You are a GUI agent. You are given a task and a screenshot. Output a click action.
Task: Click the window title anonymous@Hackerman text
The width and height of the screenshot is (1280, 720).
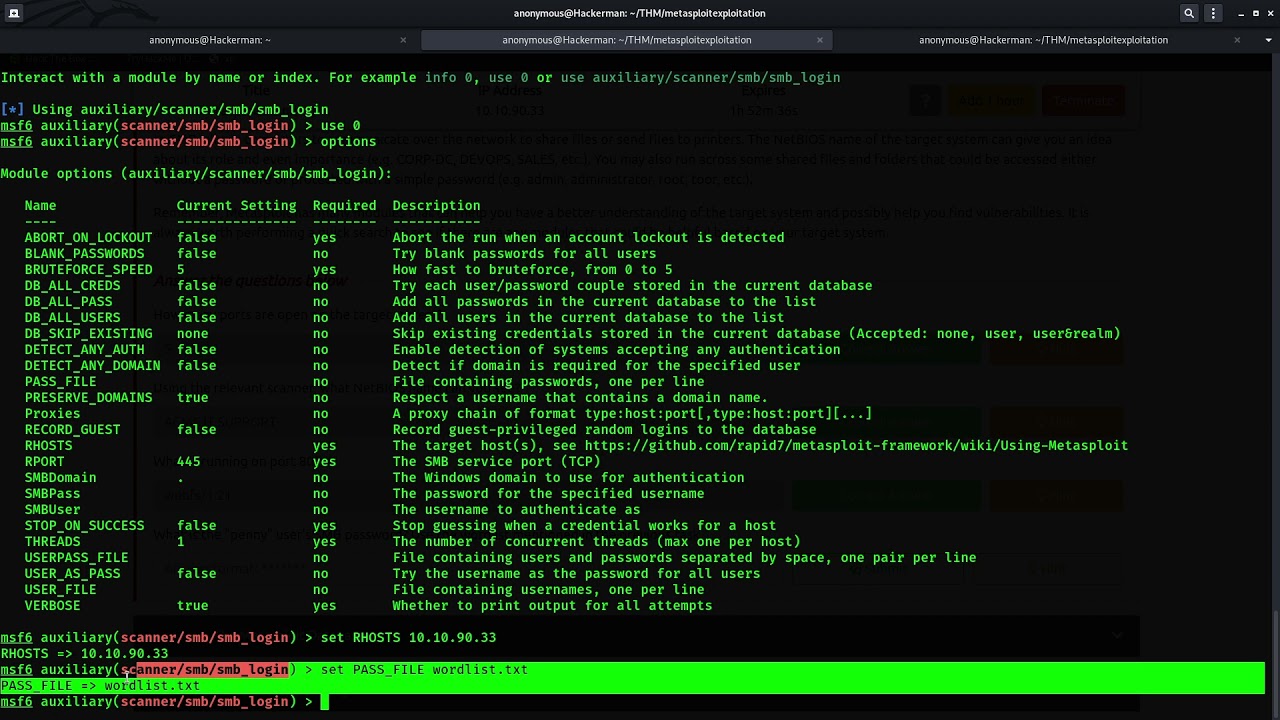(x=640, y=13)
